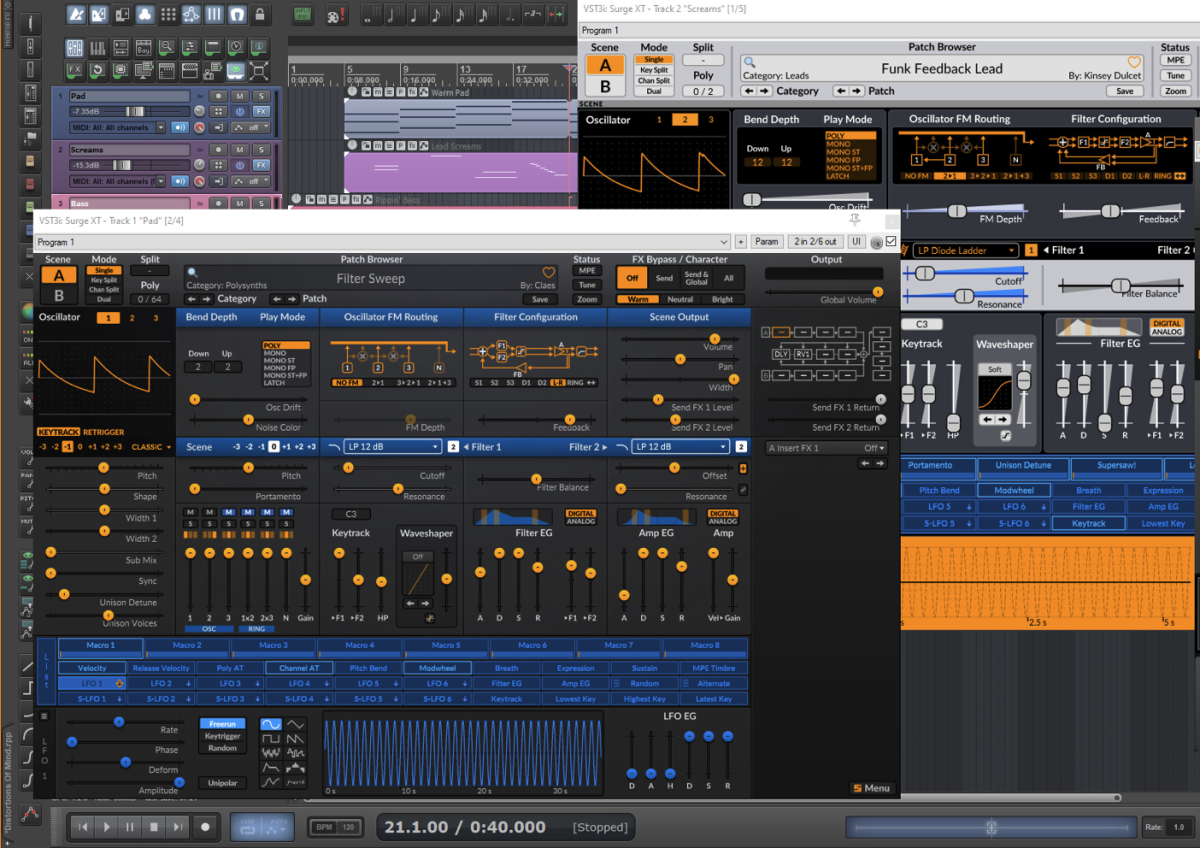Mute the Screams track
Screen dimensions: 1200x848
[x=240, y=149]
